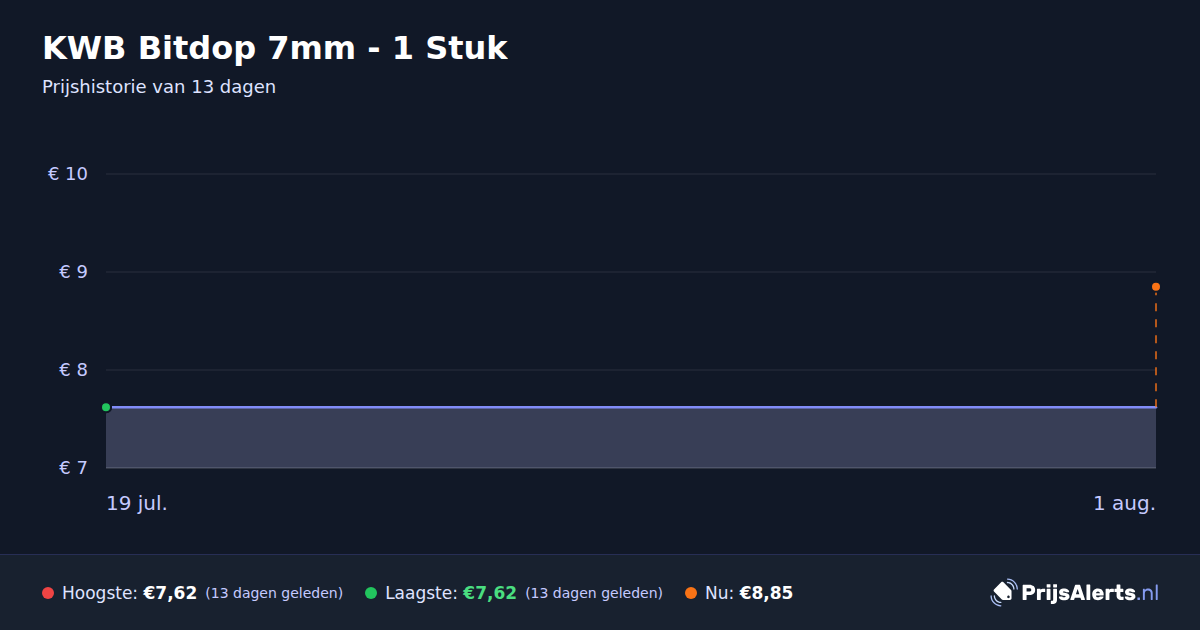1200x630 pixels.
Task: Click the € 7 axis label
Action: tap(74, 468)
